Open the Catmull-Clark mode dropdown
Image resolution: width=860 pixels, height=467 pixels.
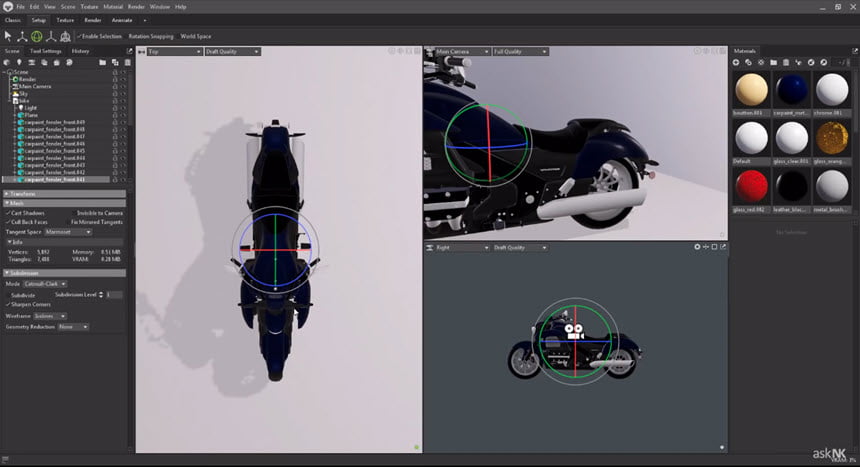pos(45,284)
